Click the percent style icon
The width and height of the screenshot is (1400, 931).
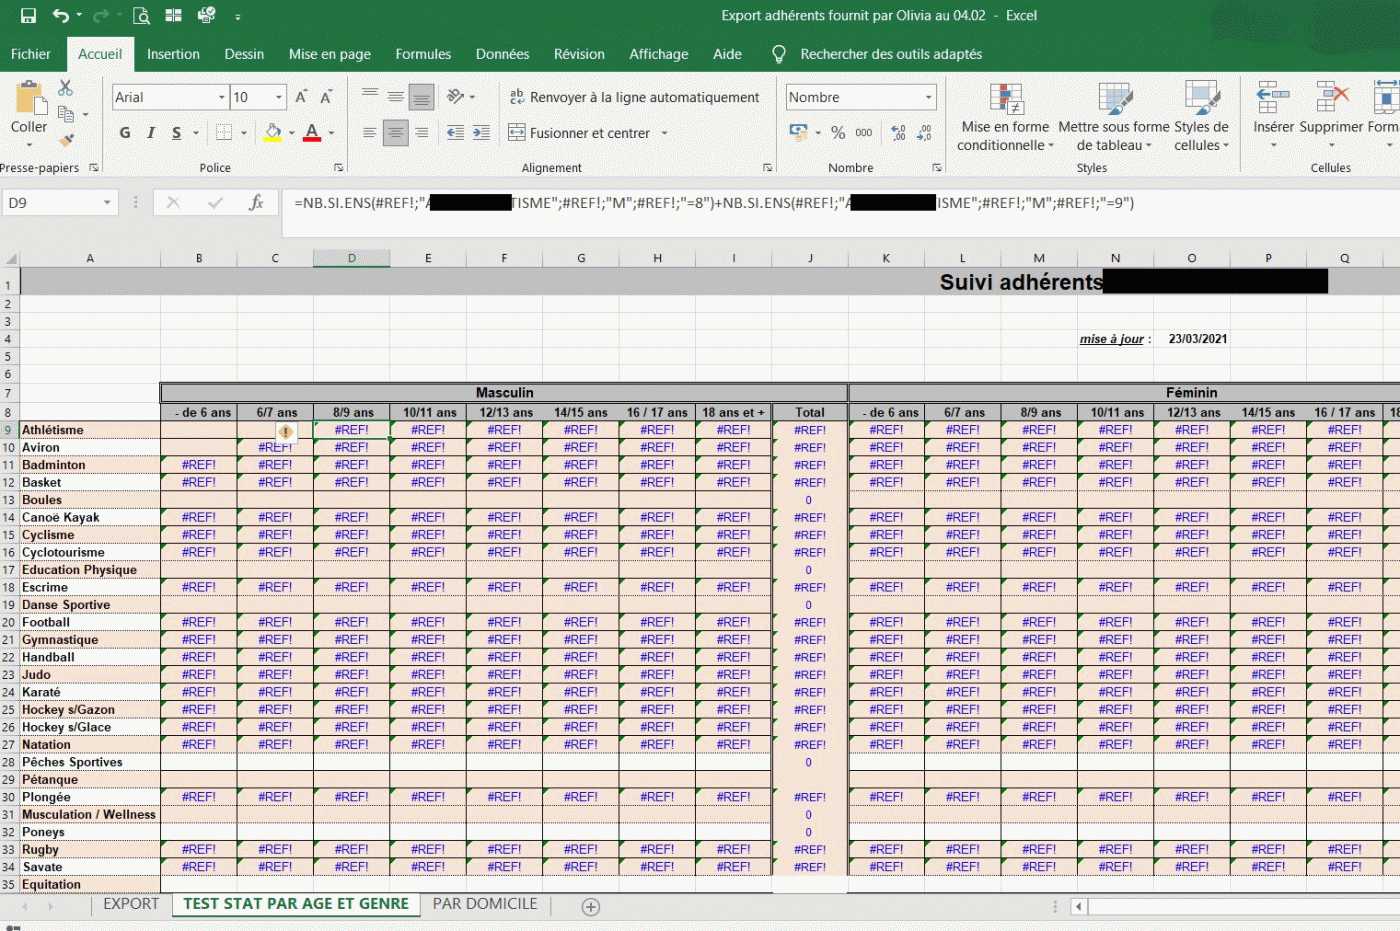(x=838, y=133)
